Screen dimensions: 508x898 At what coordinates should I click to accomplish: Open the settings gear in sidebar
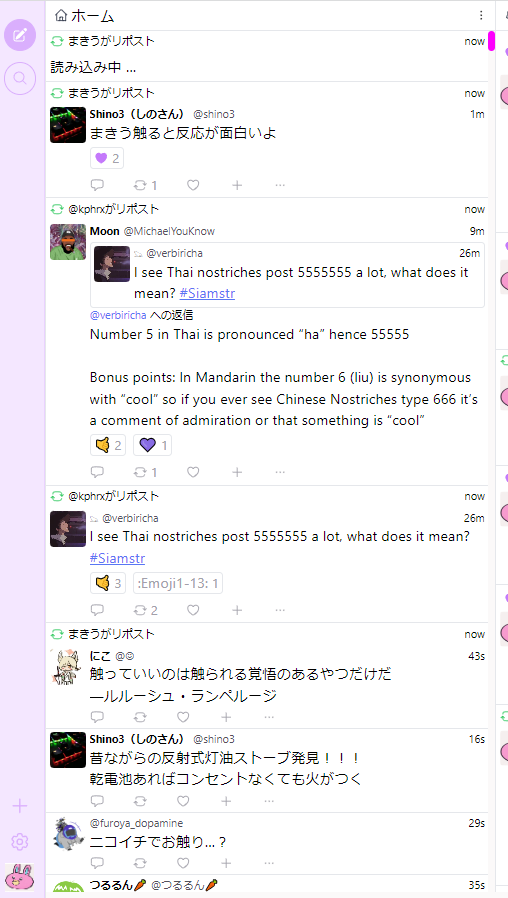pyautogui.click(x=20, y=841)
